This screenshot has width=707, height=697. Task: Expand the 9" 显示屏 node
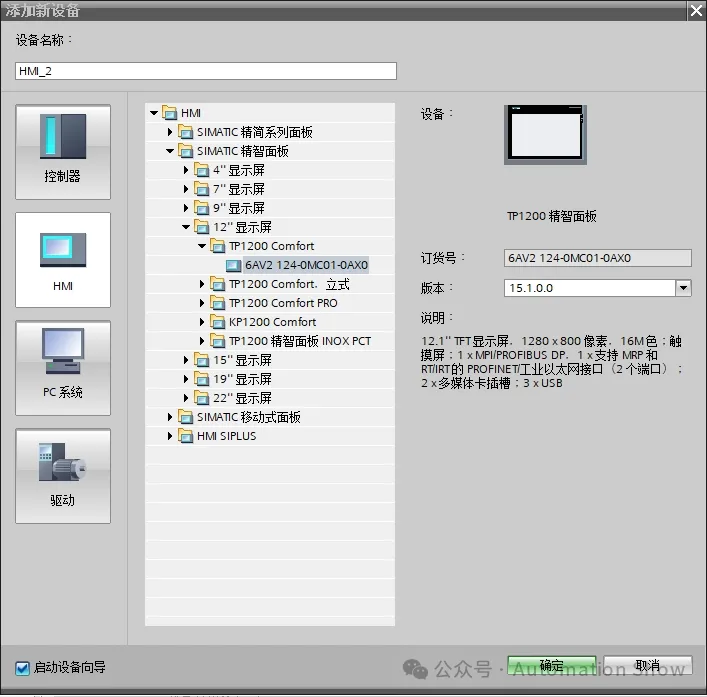[186, 208]
